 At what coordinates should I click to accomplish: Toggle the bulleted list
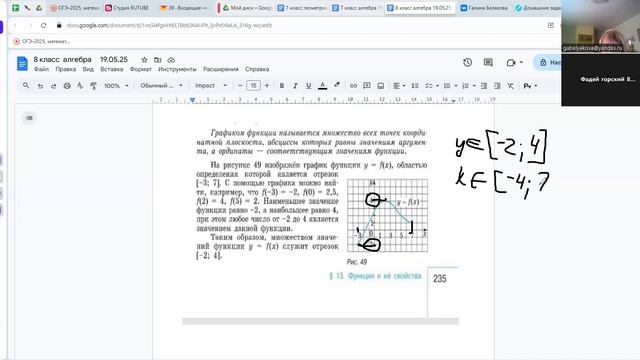coord(447,86)
